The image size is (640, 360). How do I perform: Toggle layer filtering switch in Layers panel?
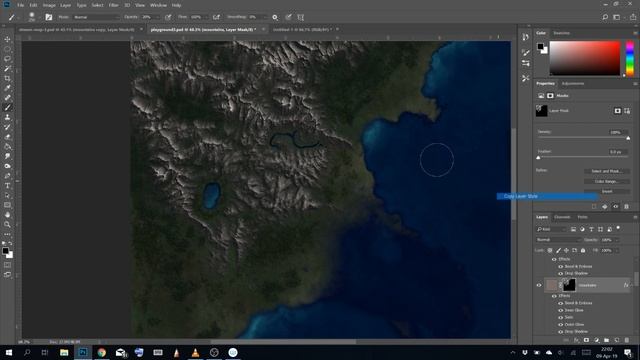pyautogui.click(x=618, y=228)
